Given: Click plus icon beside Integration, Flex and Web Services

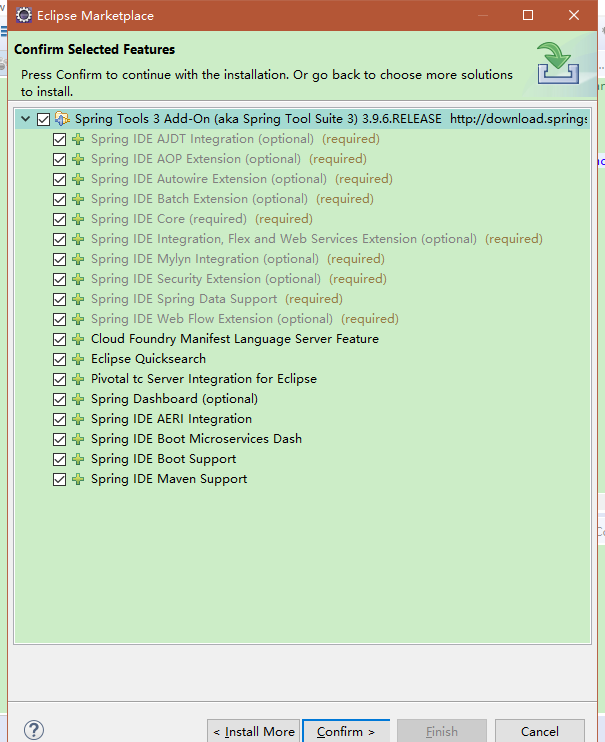Looking at the screenshot, I should point(78,239).
